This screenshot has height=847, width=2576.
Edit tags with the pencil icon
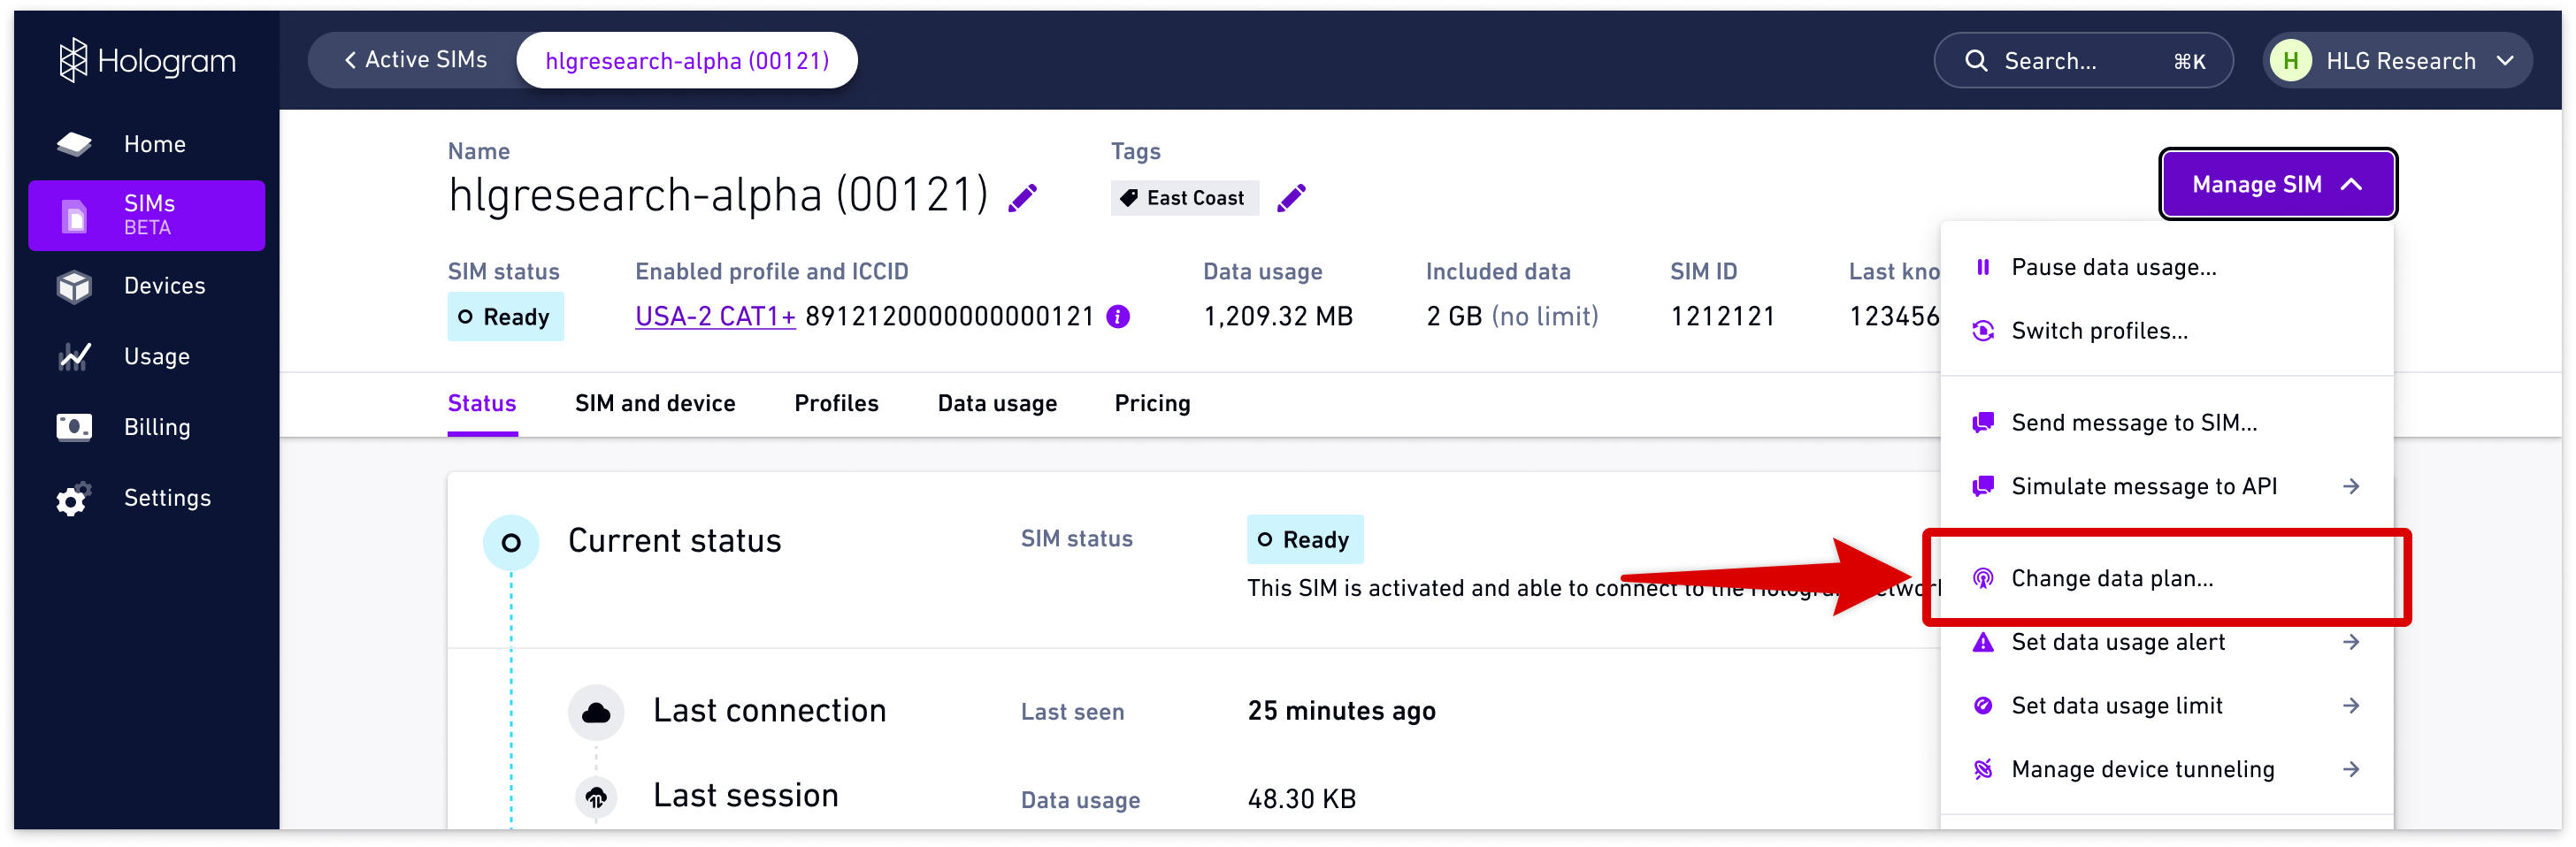tap(1291, 197)
